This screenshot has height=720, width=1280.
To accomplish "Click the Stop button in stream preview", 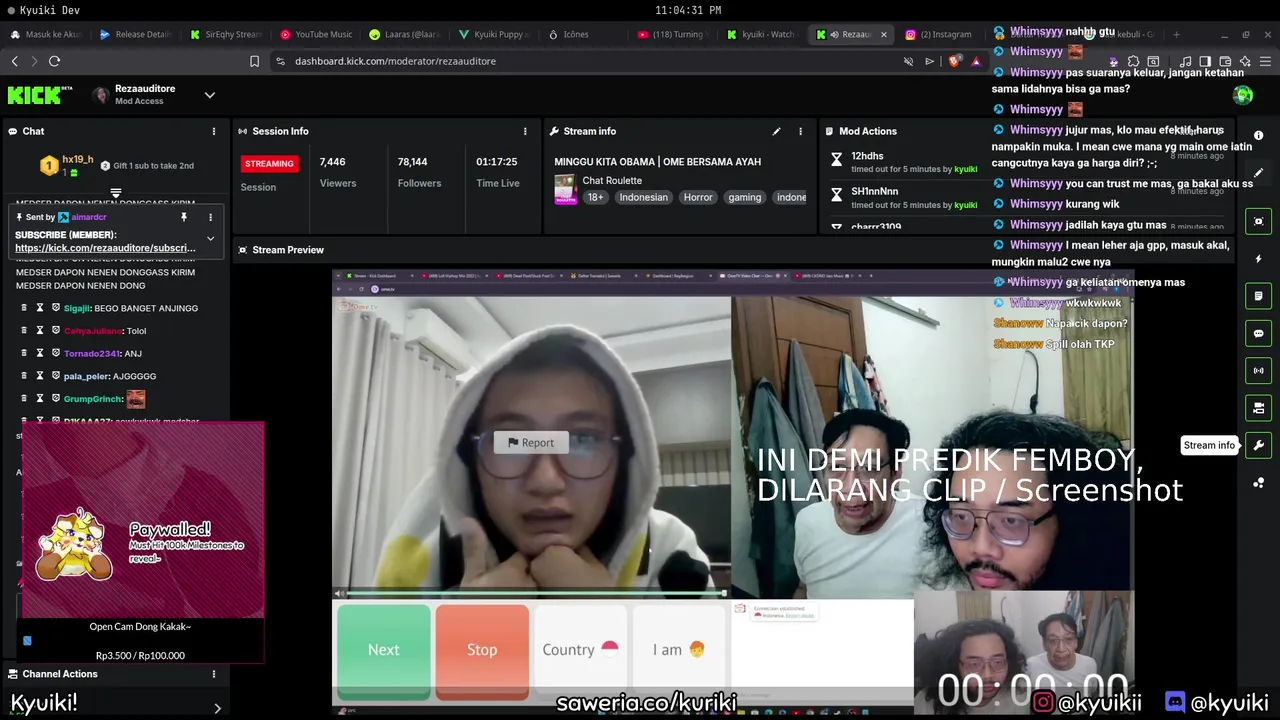I will click(482, 650).
